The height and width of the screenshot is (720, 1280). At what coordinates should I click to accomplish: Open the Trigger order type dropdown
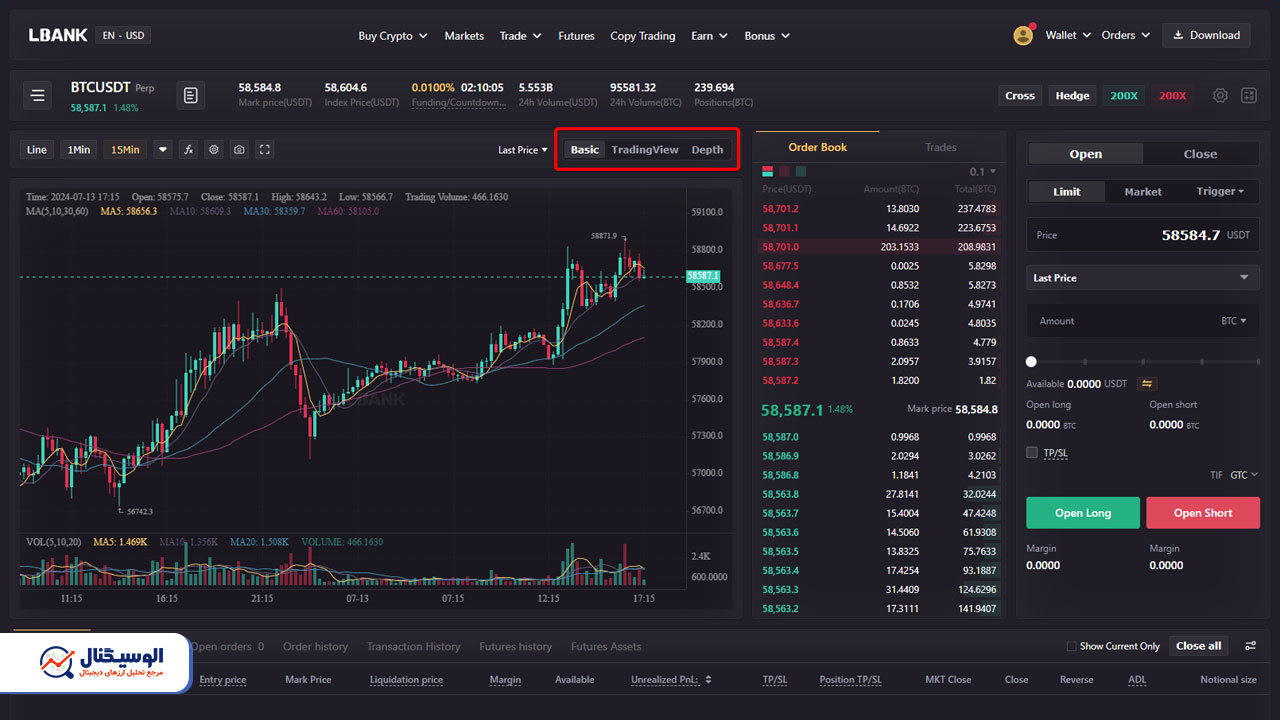coord(1220,191)
